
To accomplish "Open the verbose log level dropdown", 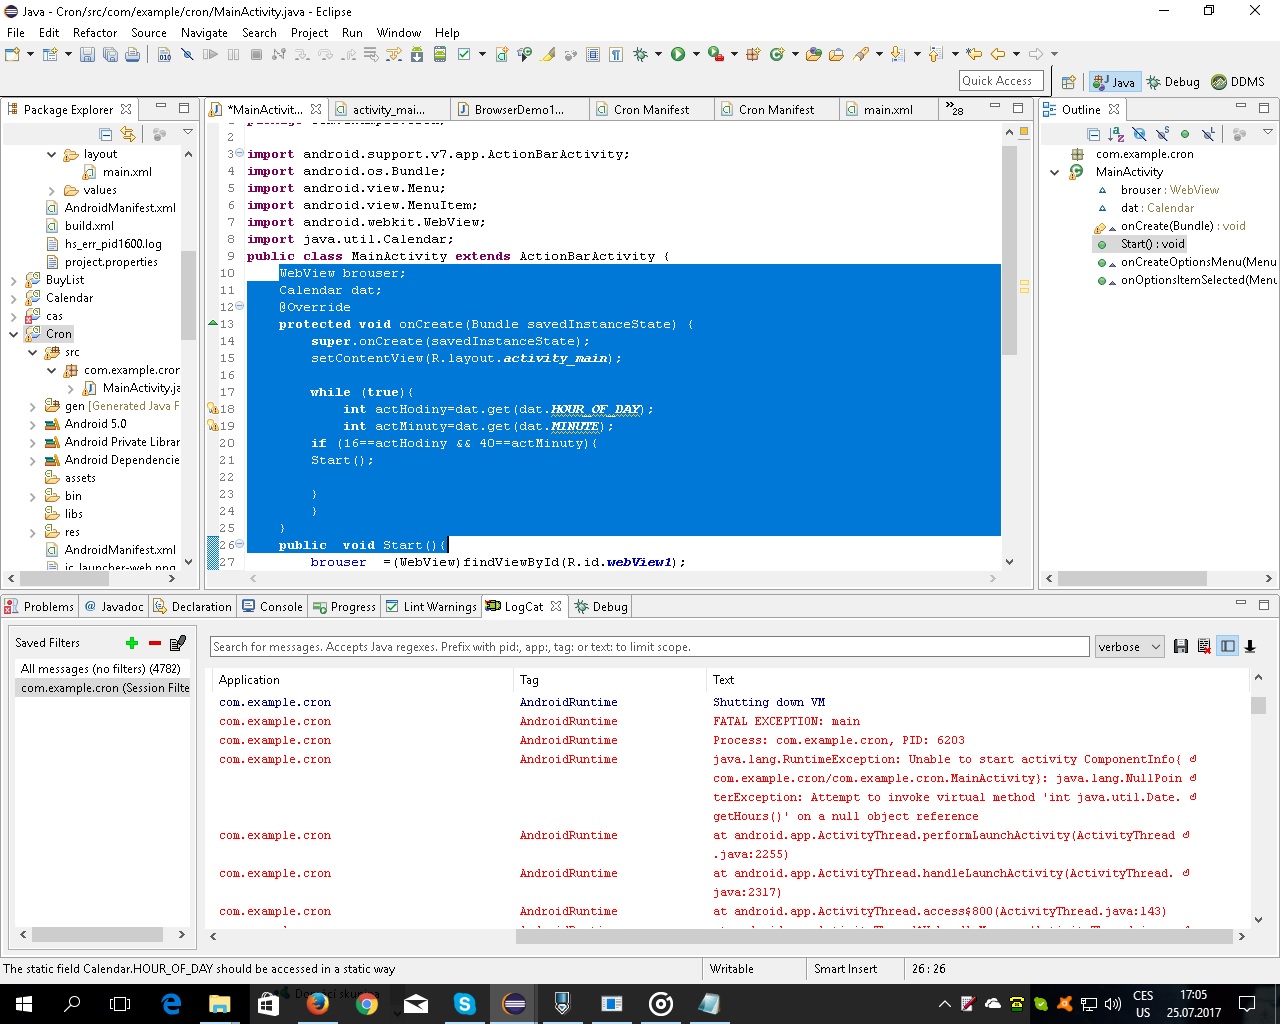I will 1129,647.
